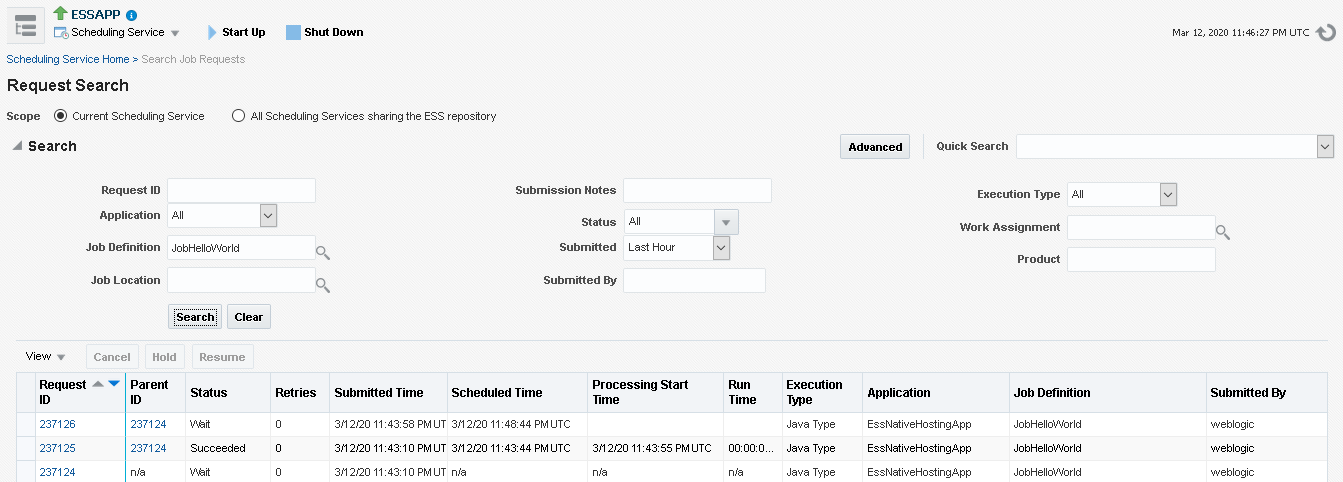Open request ID 237124 link in last row
Image resolution: width=1343 pixels, height=482 pixels.
click(x=57, y=472)
